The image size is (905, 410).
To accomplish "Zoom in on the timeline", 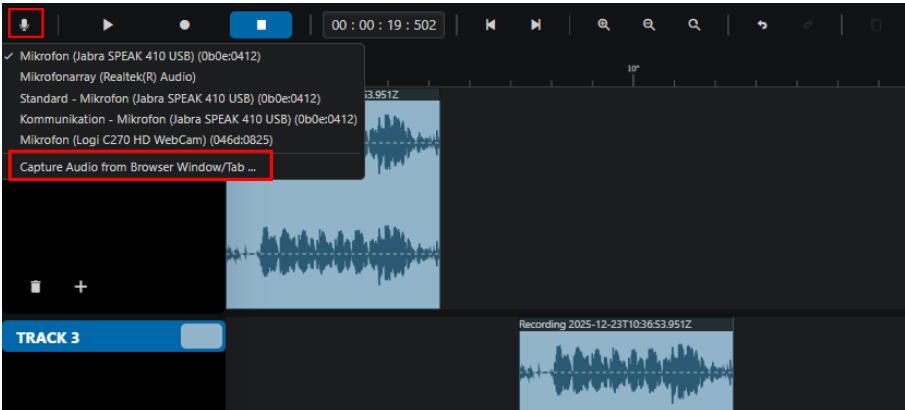I will pyautogui.click(x=604, y=25).
